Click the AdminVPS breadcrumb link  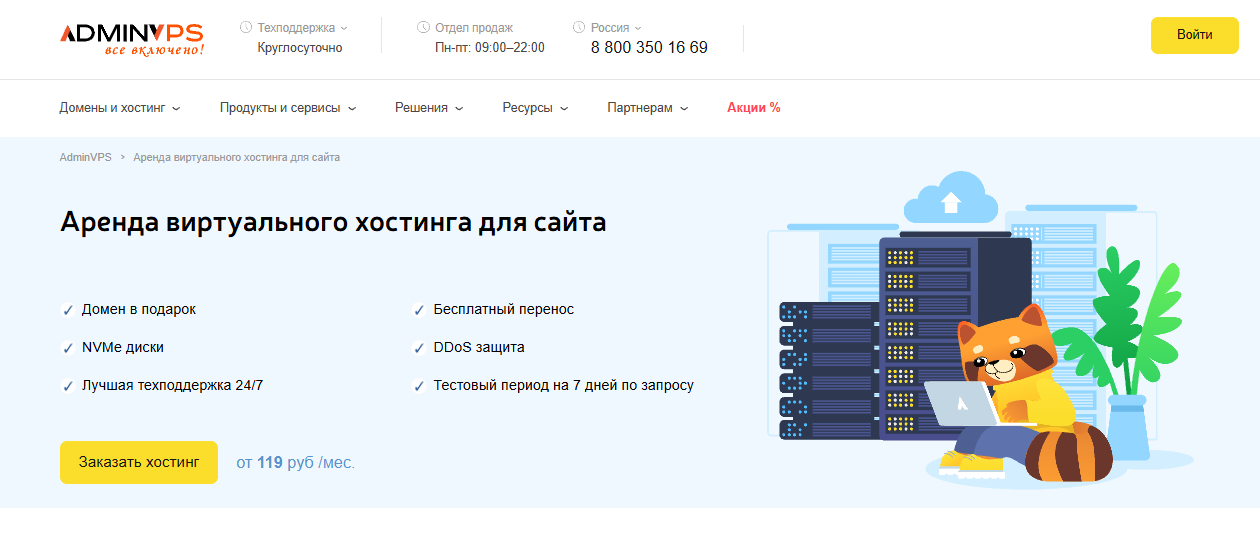[85, 158]
